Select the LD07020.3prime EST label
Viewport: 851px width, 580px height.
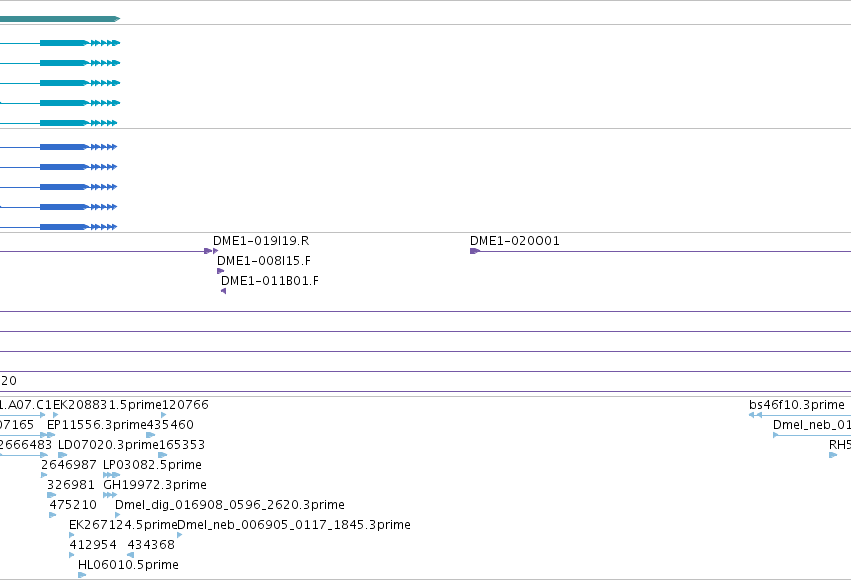pos(108,445)
